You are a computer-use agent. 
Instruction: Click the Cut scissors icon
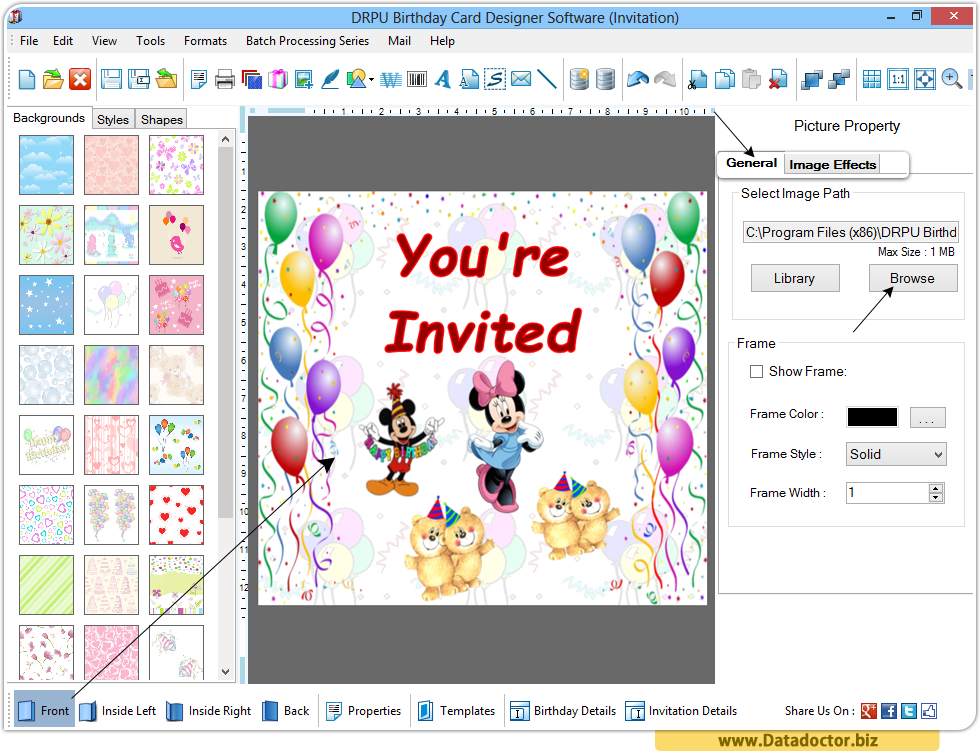(x=698, y=80)
